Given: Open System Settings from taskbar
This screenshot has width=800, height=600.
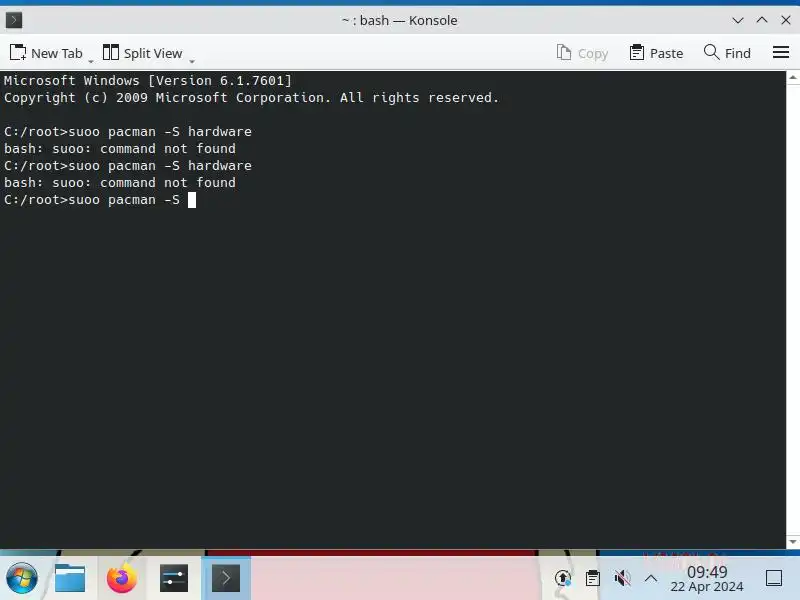Looking at the screenshot, I should [174, 579].
